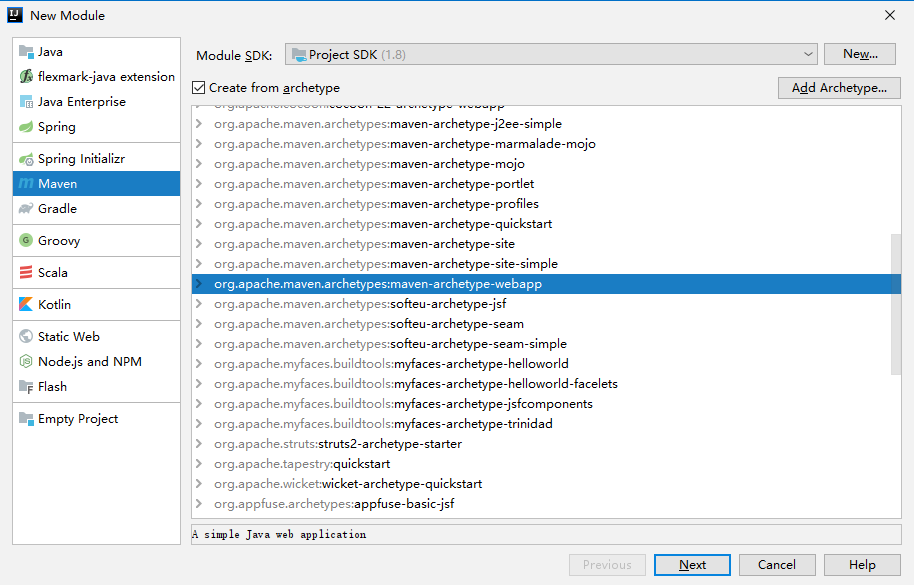Click the Java module icon
Viewport: 914px width, 585px height.
click(26, 52)
